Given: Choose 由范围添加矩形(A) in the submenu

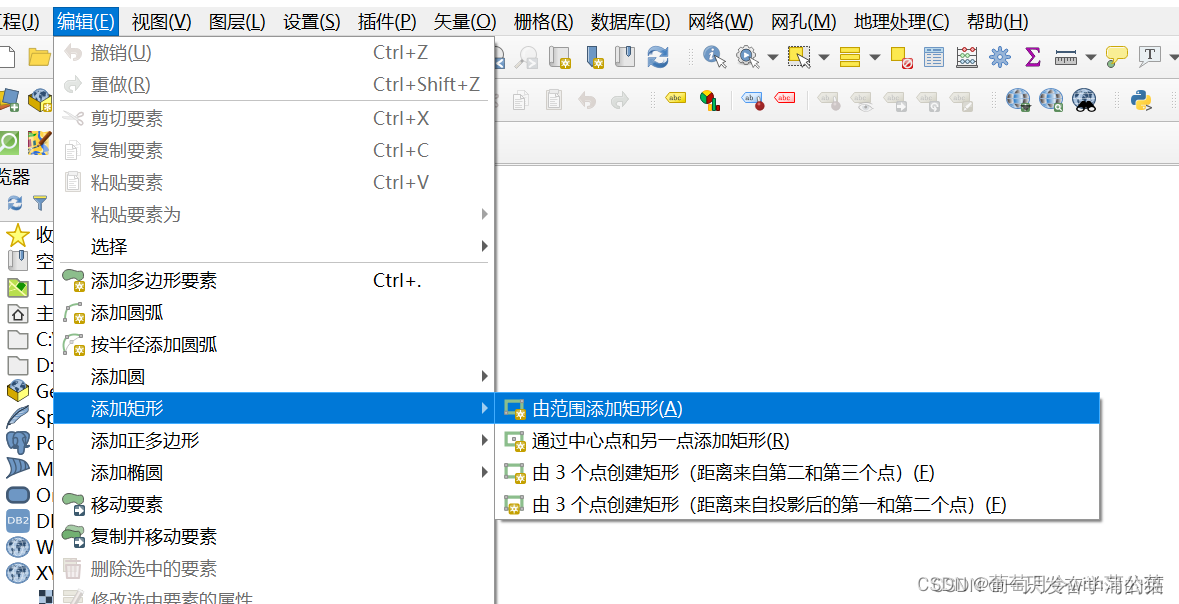Looking at the screenshot, I should coord(797,408).
